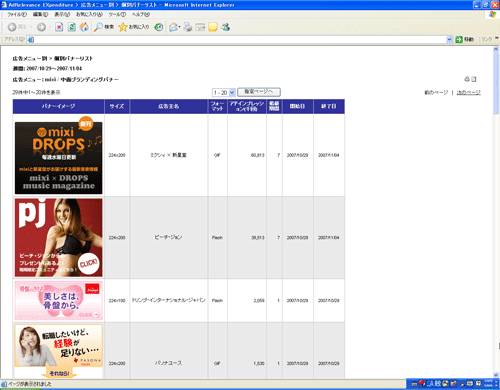Image resolution: width=500 pixels, height=390 pixels.
Task: Click the yellow Discuss note toolbar icon
Action: [213, 27]
